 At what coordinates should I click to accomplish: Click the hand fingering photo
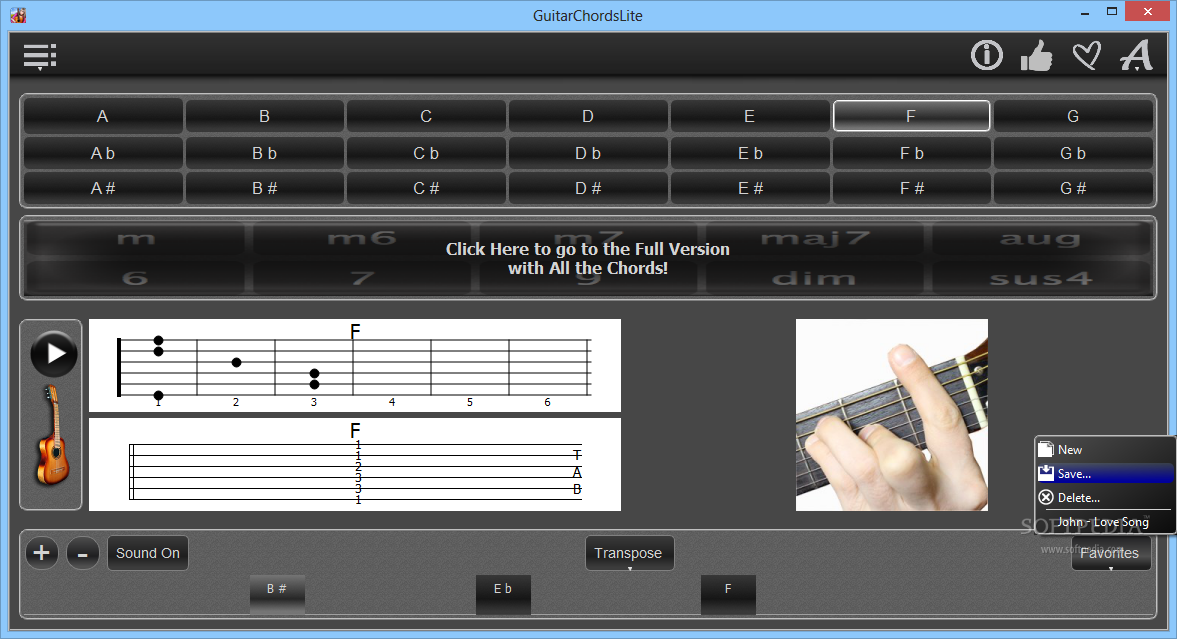(892, 415)
